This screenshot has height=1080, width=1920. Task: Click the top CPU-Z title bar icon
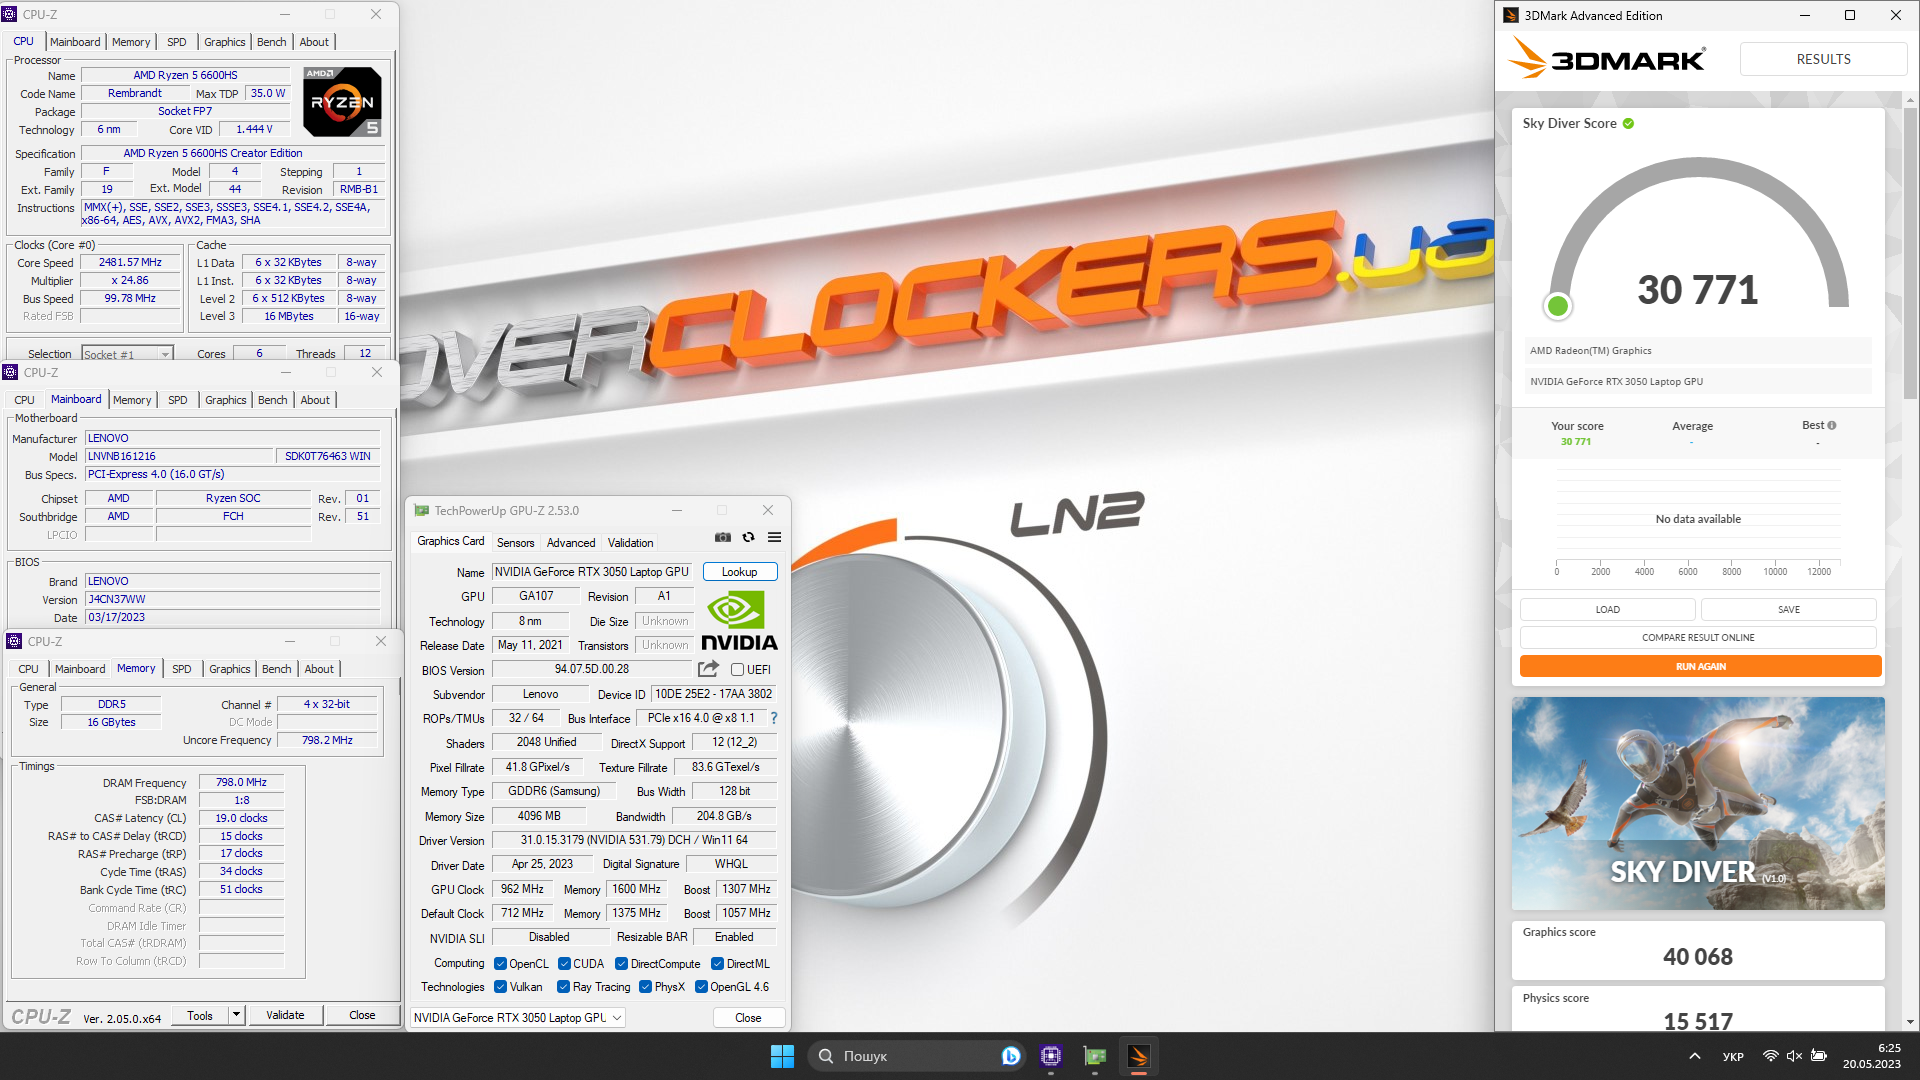tap(10, 14)
